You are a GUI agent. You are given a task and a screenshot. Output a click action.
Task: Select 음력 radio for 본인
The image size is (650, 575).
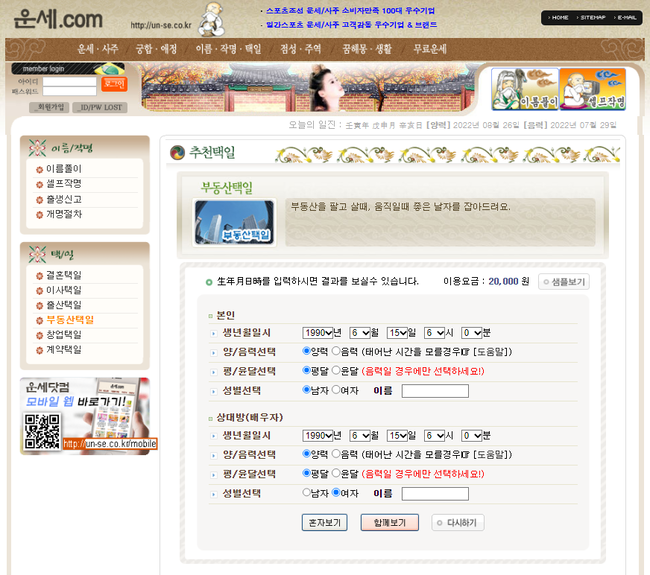point(336,351)
